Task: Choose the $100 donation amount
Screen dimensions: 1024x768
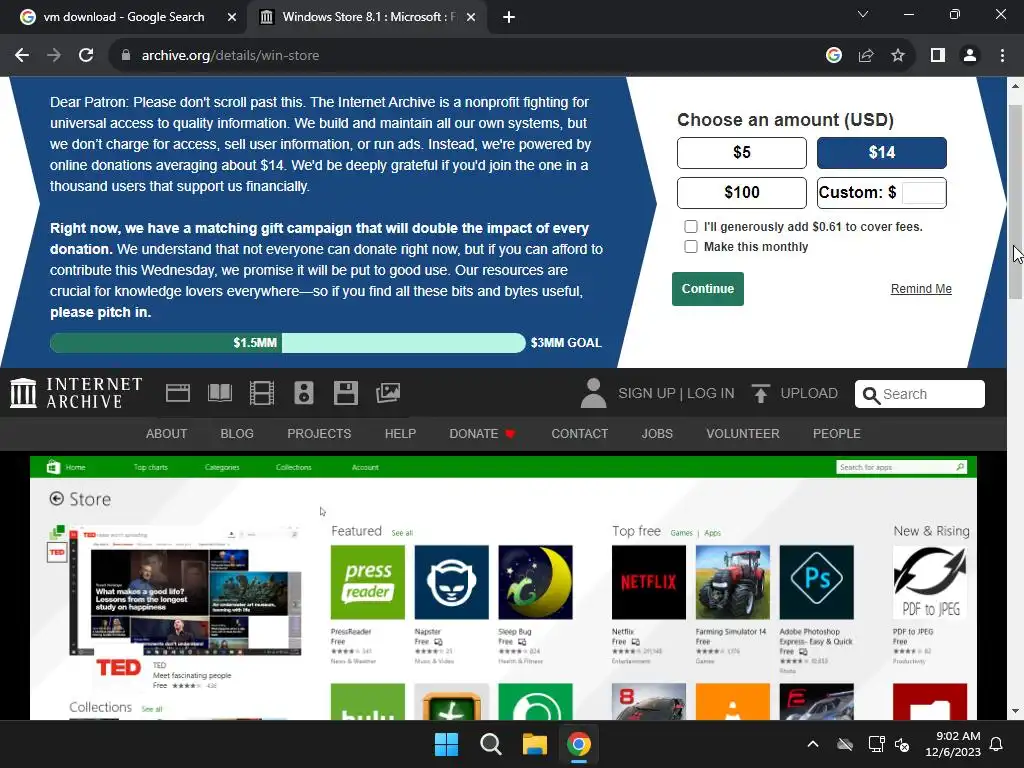Action: (741, 193)
